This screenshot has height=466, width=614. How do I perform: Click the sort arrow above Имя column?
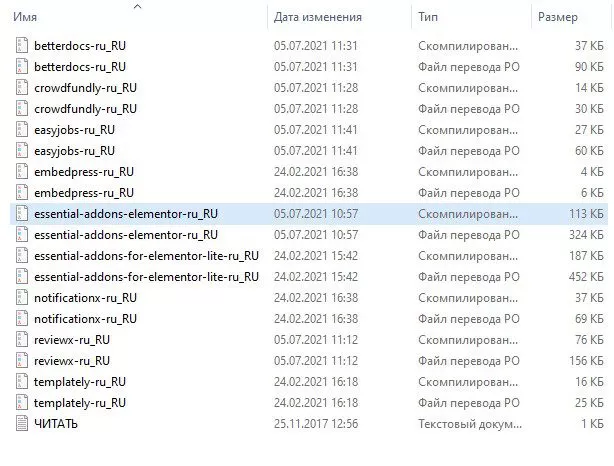coord(137,6)
